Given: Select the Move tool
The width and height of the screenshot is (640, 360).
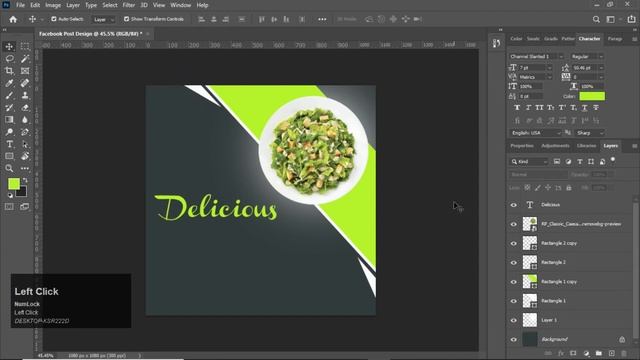Looking at the screenshot, I should click(9, 46).
